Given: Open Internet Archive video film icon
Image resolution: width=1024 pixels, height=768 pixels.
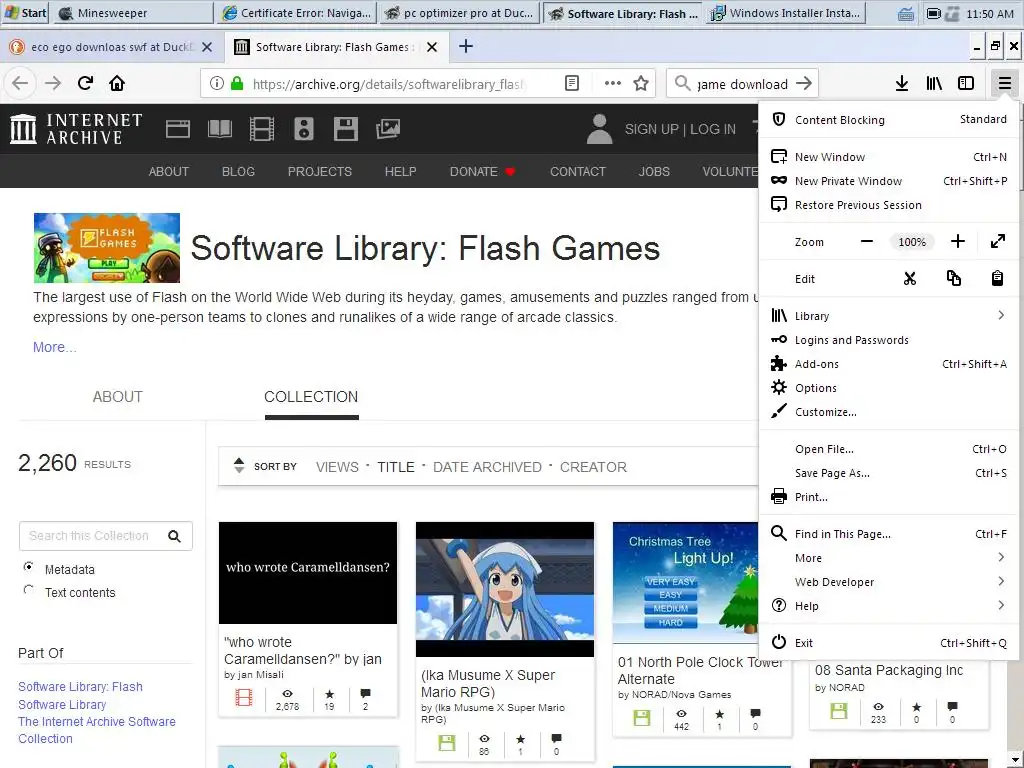Looking at the screenshot, I should tap(261, 129).
